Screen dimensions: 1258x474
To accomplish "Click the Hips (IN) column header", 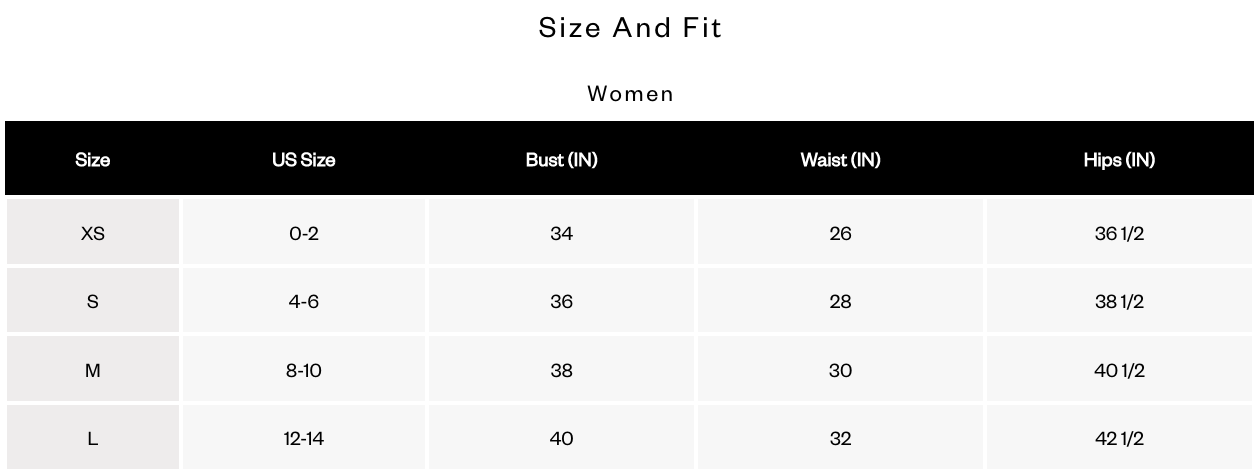I will (x=1119, y=160).
